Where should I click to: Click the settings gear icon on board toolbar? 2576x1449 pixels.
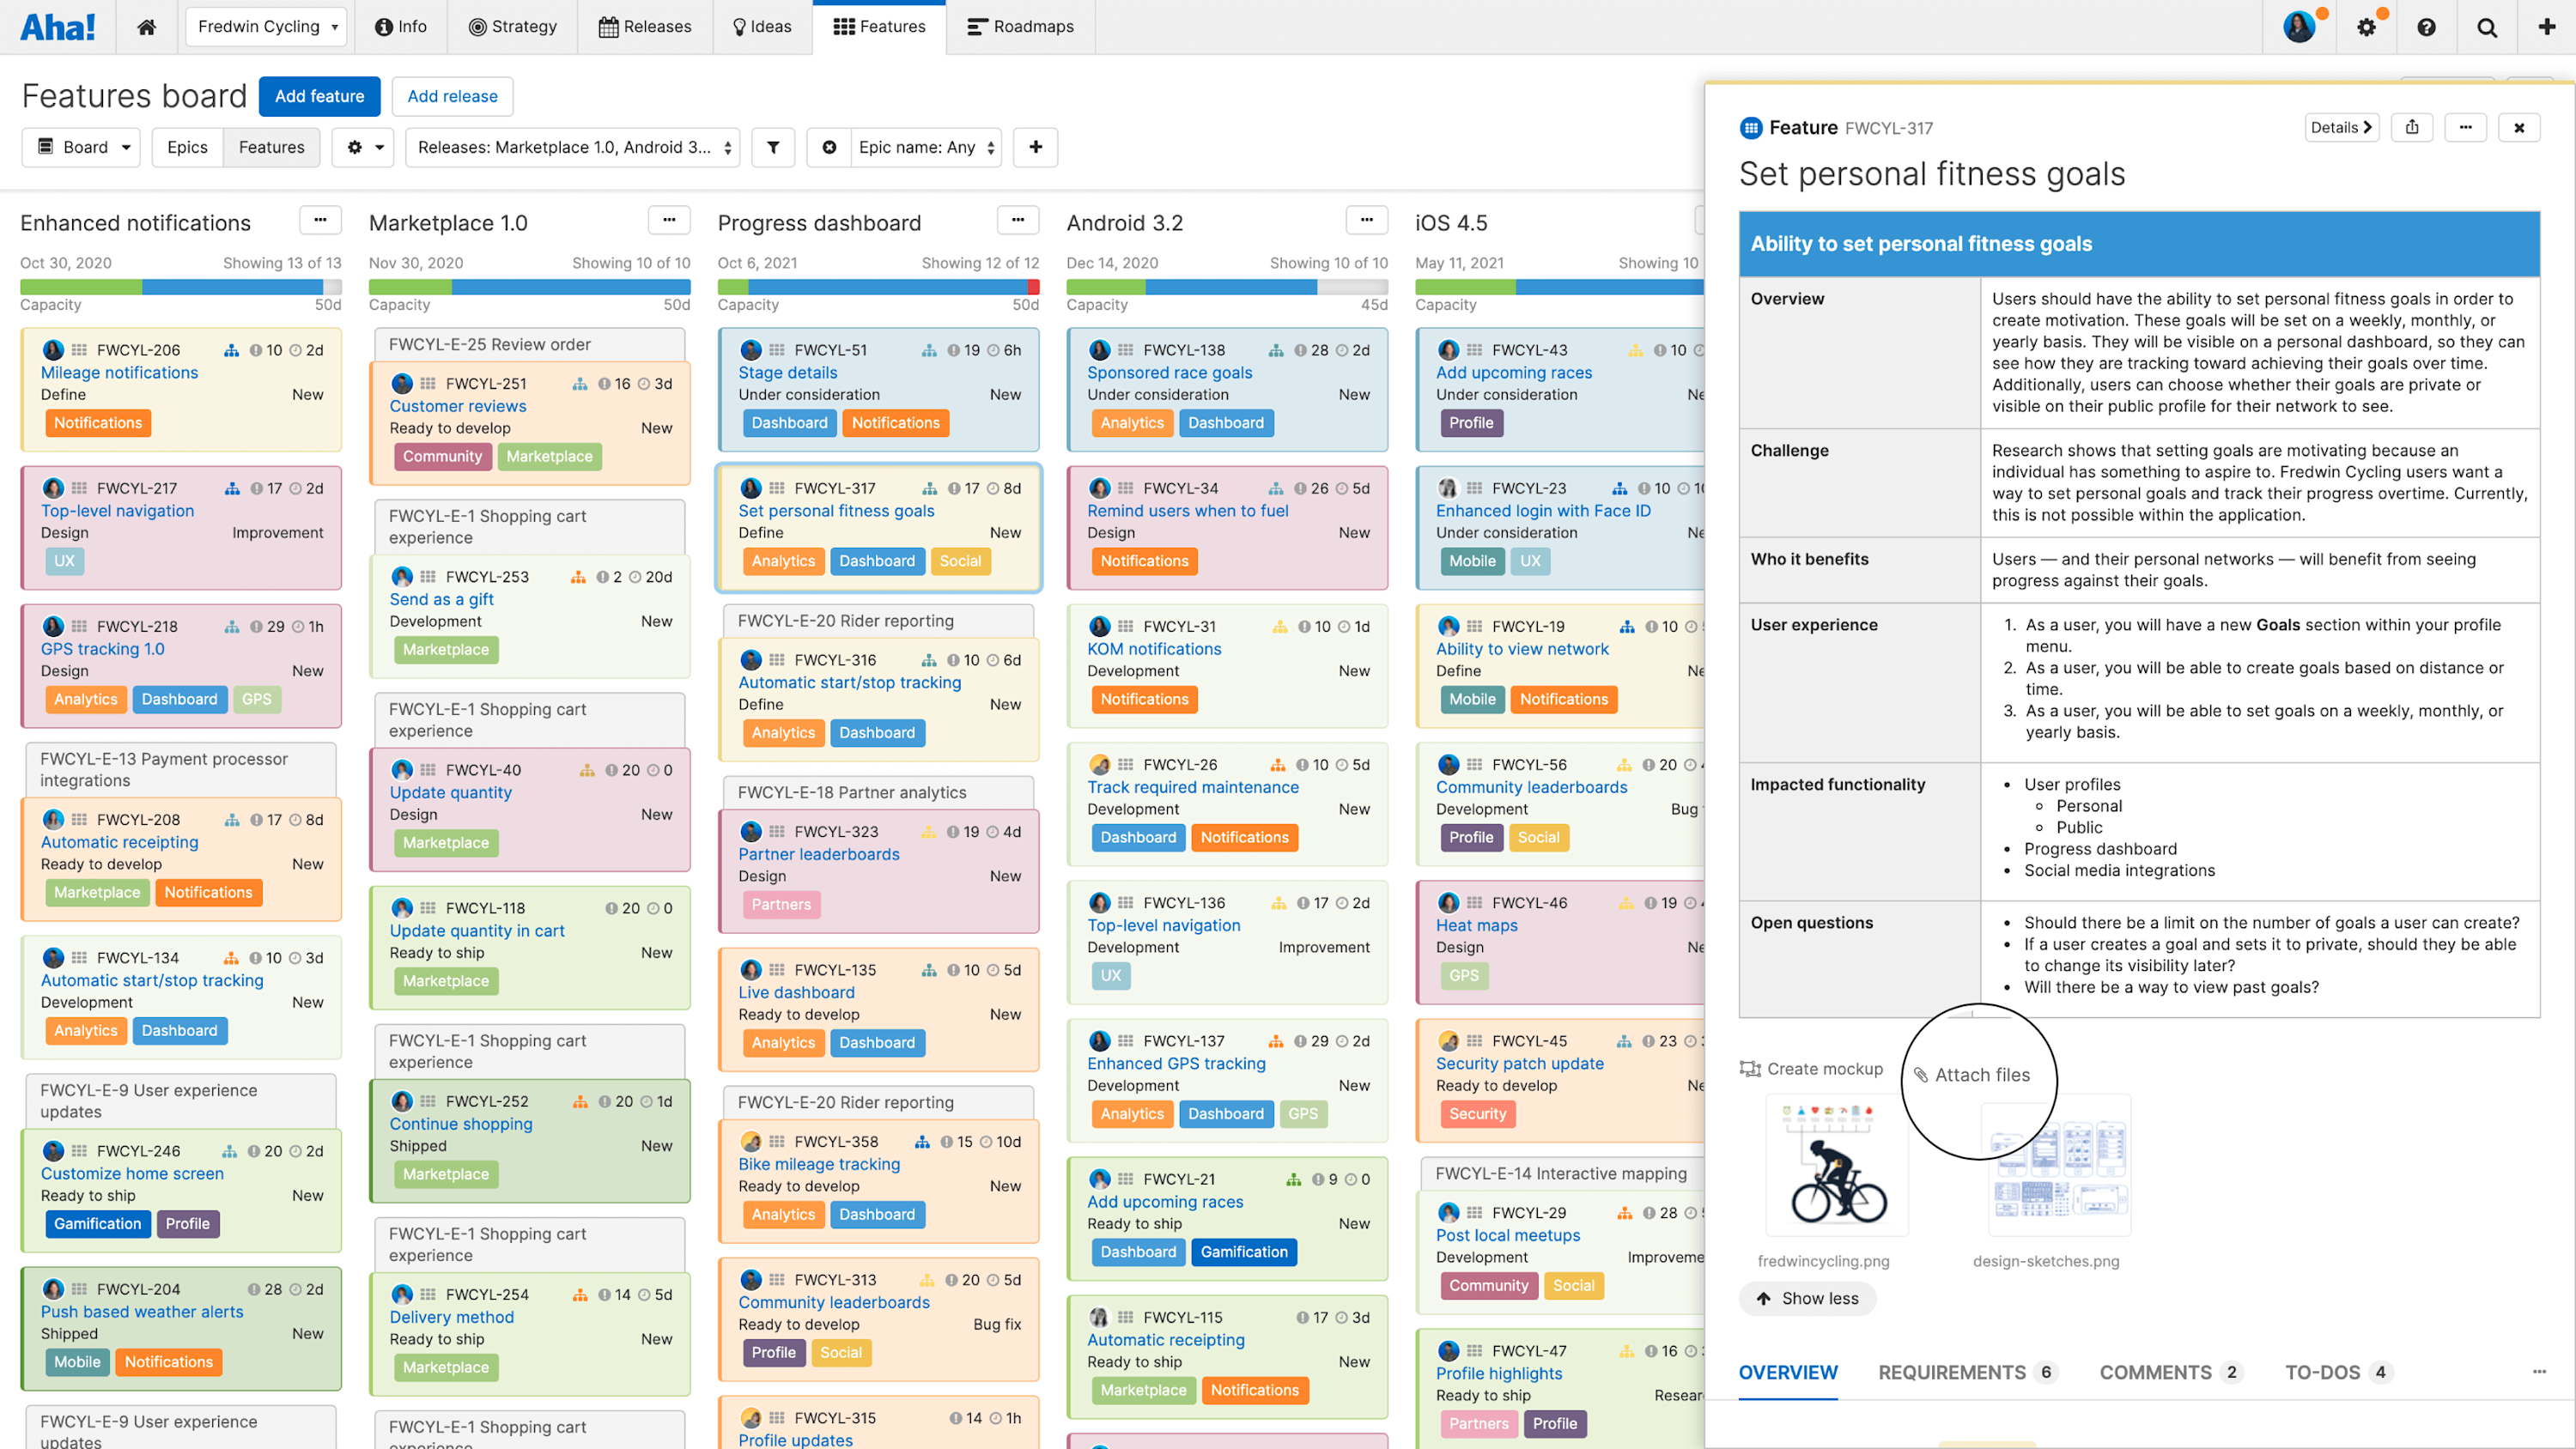pos(354,147)
